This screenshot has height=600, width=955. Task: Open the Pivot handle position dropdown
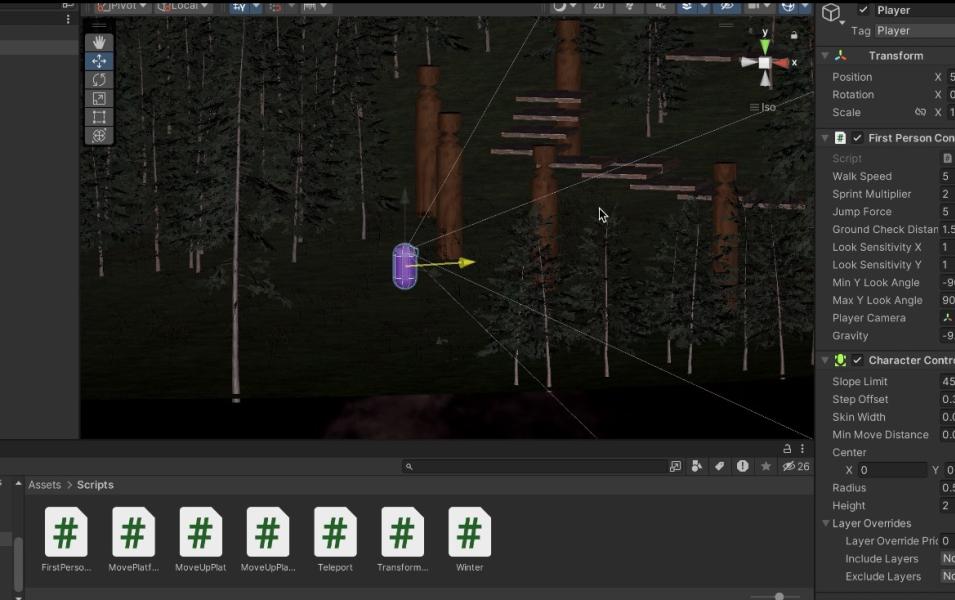[122, 6]
